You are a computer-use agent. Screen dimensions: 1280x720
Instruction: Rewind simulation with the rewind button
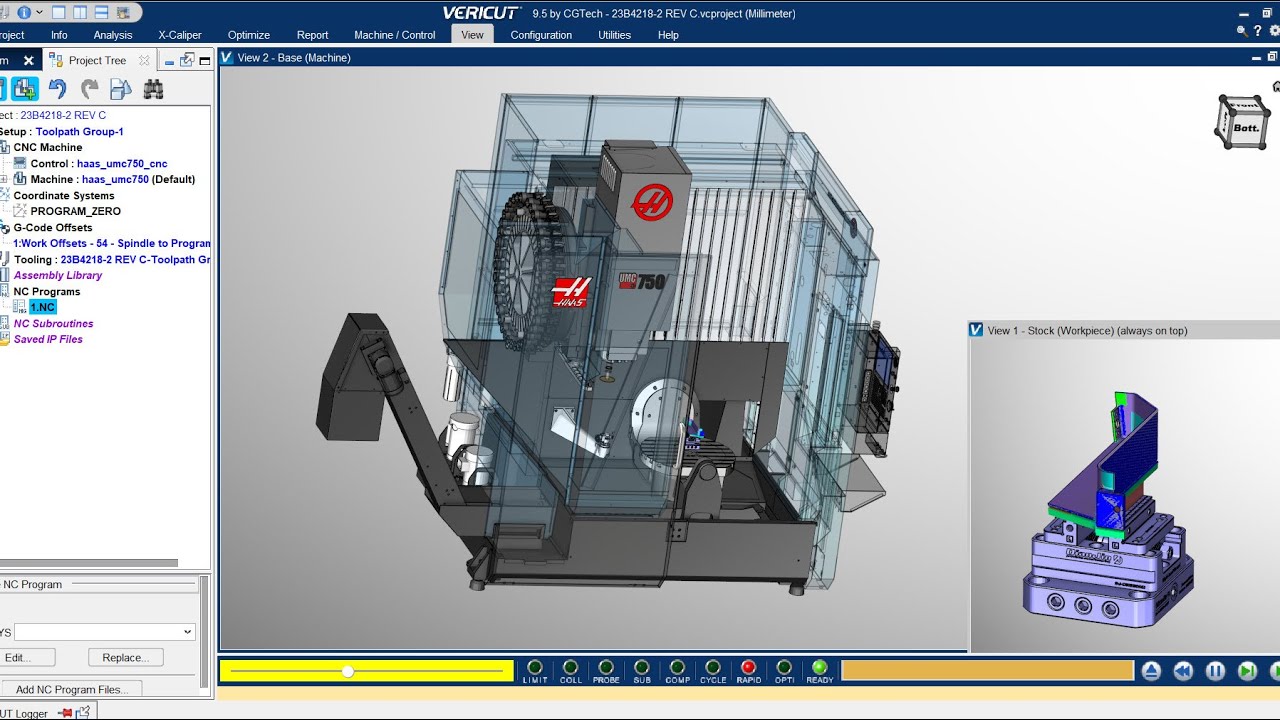coord(1183,671)
